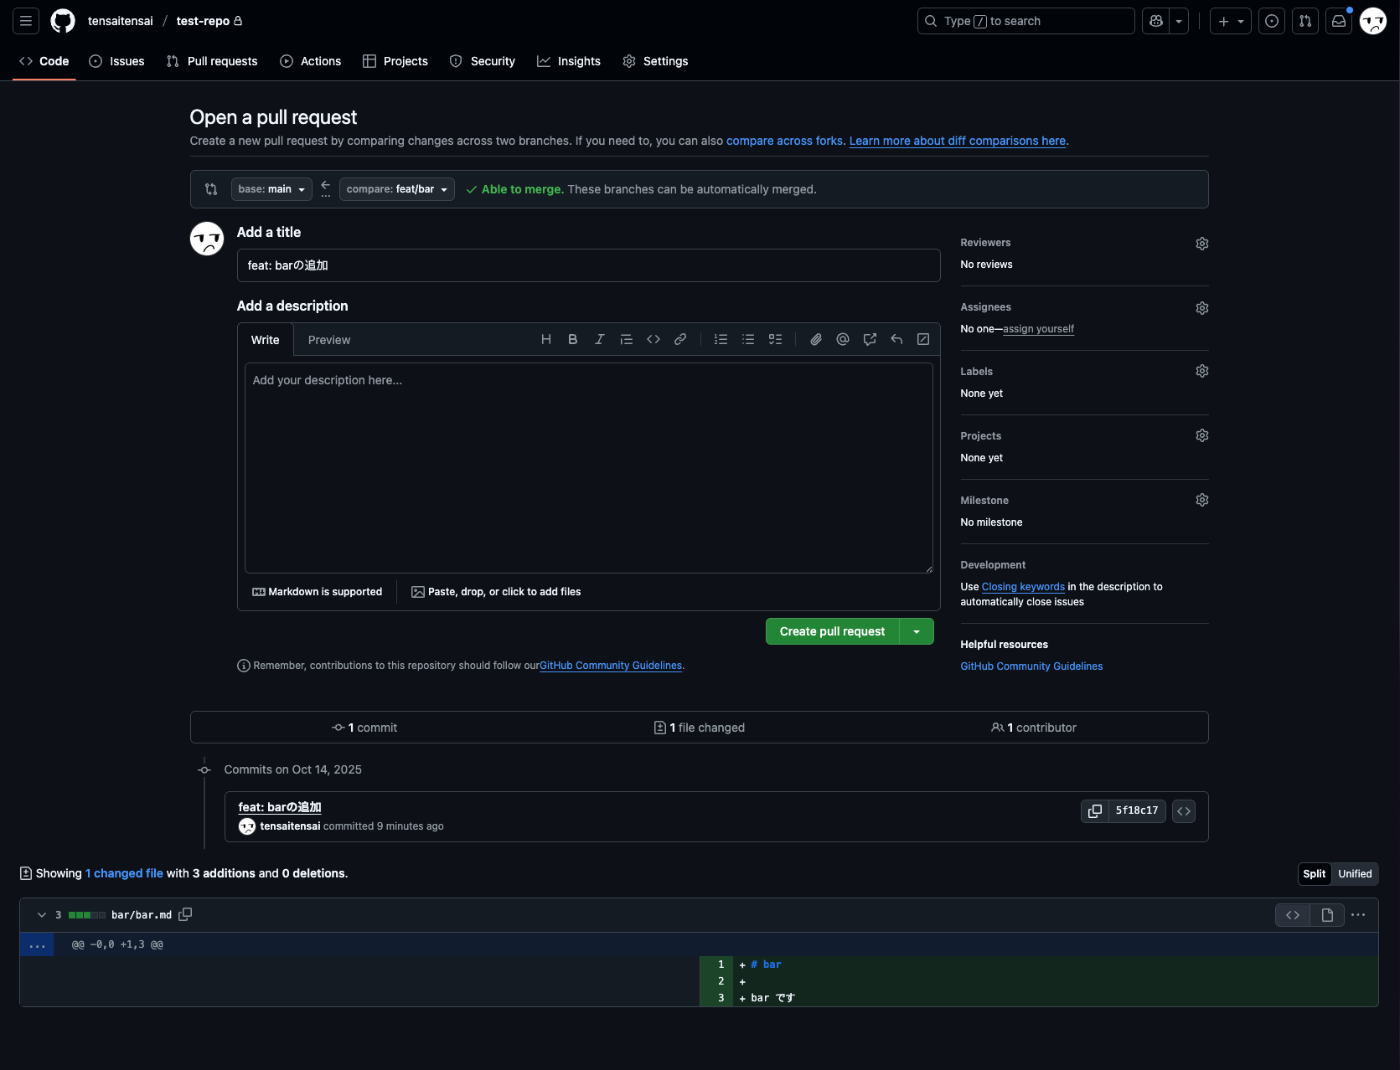Click the pull request title input field
Screen dimensions: 1400x1070
[x=589, y=266]
